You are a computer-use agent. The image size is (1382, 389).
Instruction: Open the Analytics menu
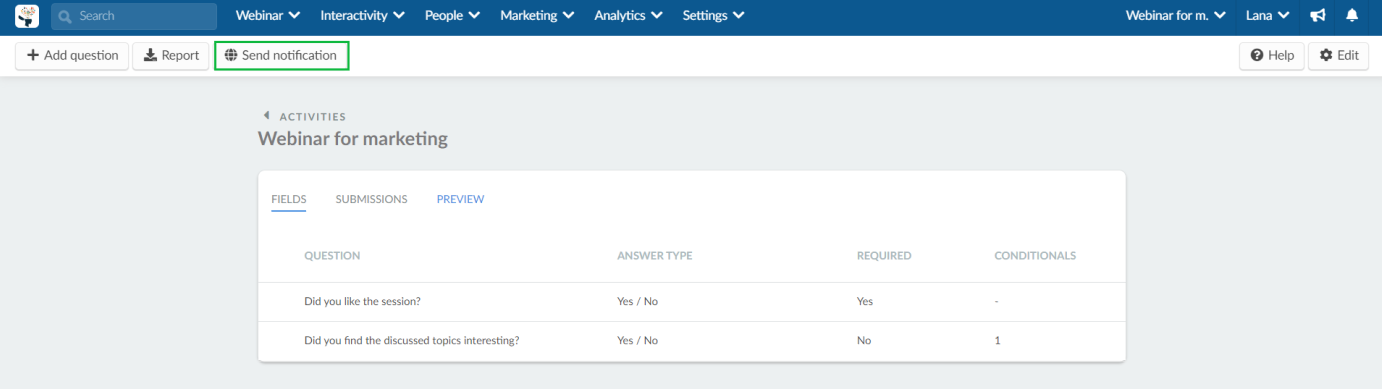click(628, 16)
